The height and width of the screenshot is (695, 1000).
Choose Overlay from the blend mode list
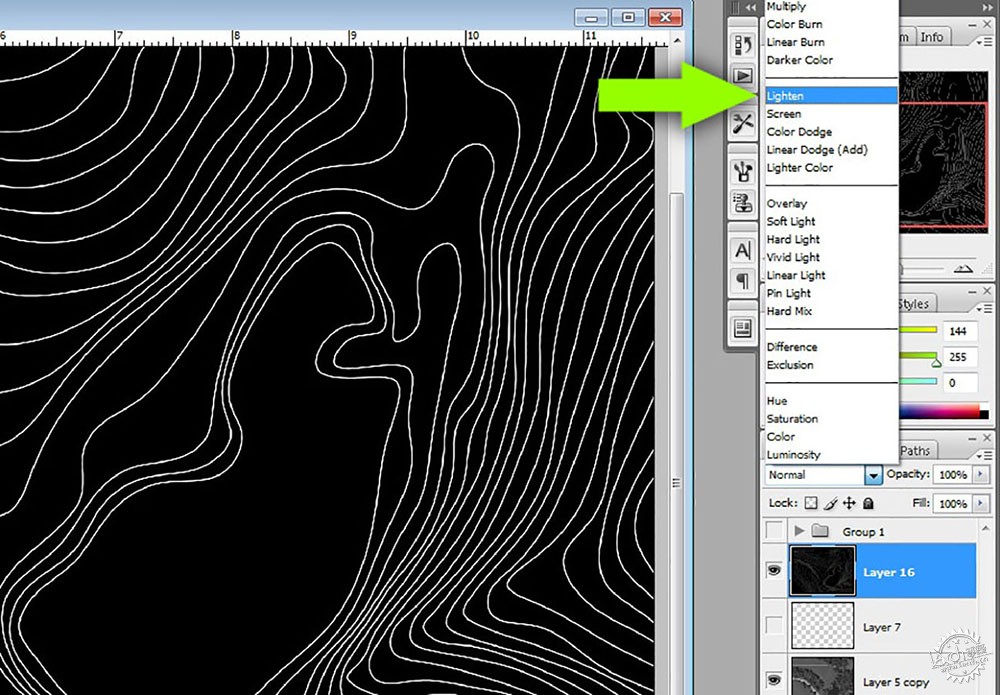786,203
